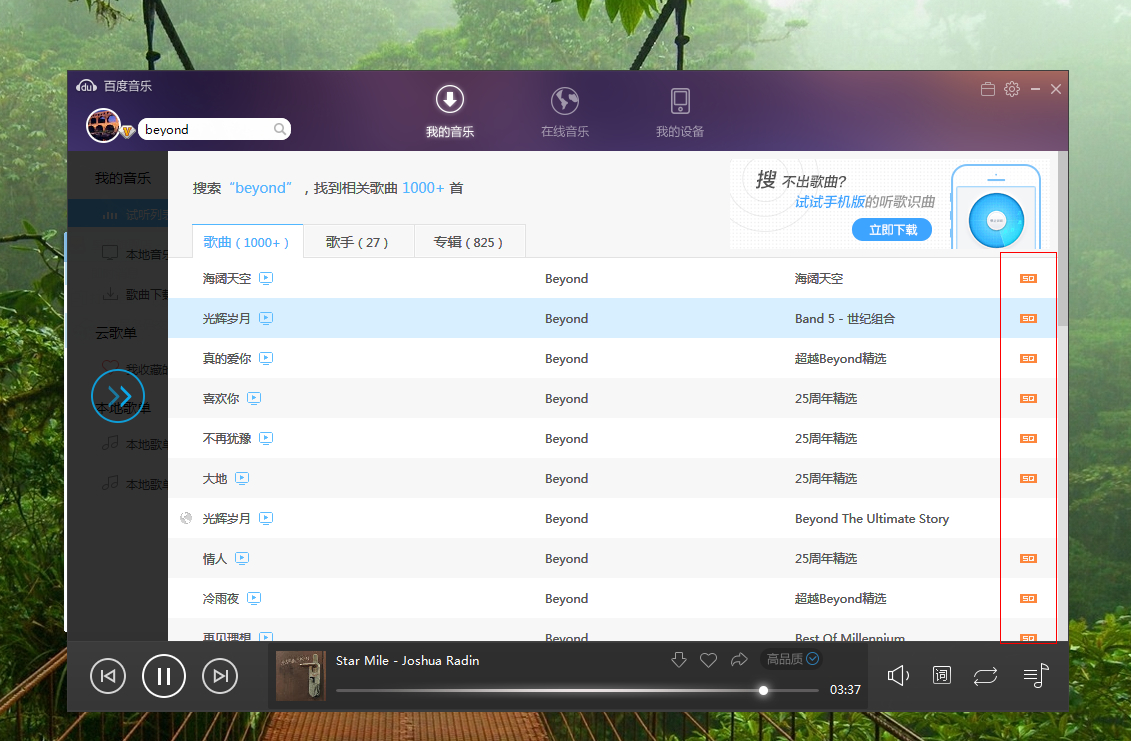Play MV for 喜欢你
The height and width of the screenshot is (741, 1131).
[x=254, y=398]
